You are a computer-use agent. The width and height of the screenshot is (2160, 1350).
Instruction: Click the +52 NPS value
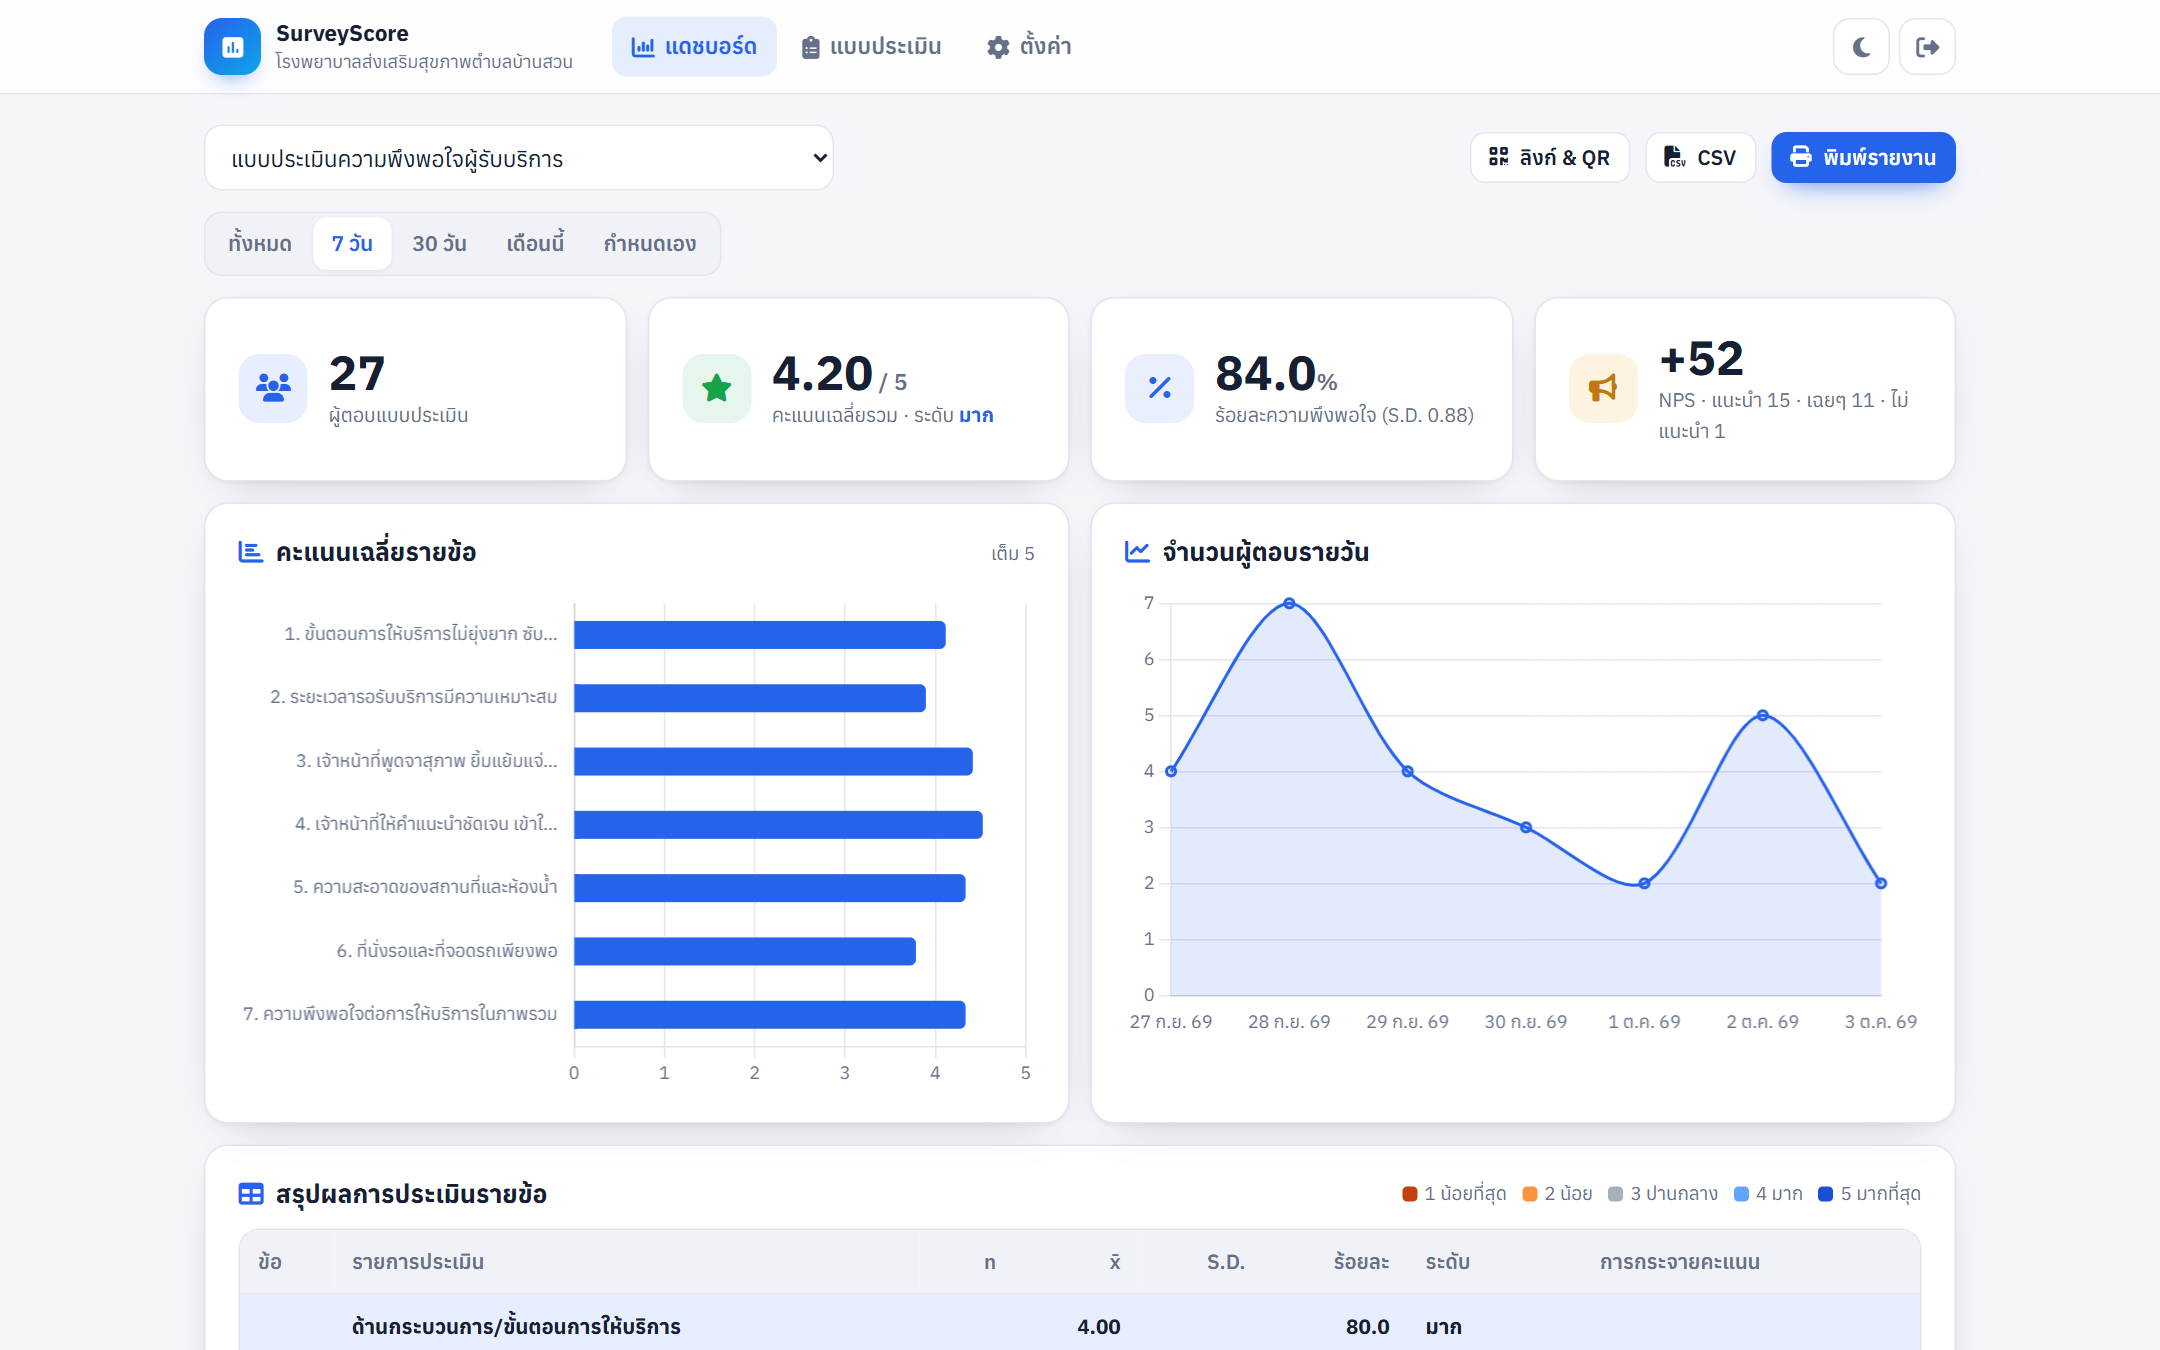(x=1701, y=358)
